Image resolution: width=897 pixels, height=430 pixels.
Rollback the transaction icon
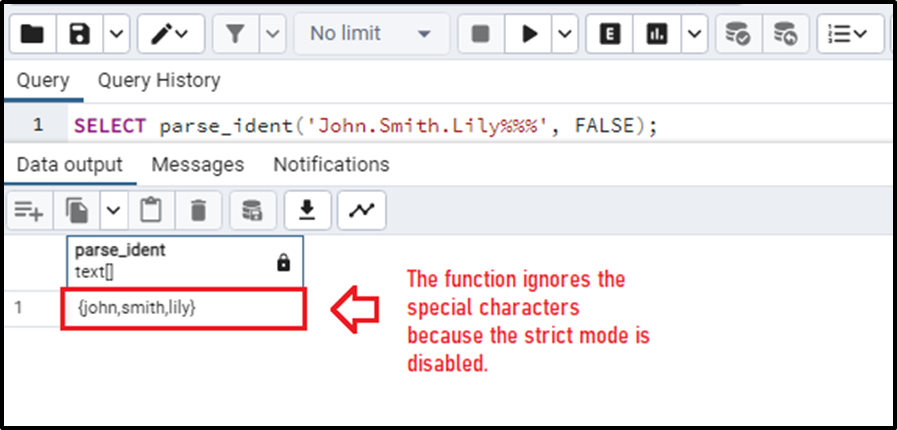[785, 34]
